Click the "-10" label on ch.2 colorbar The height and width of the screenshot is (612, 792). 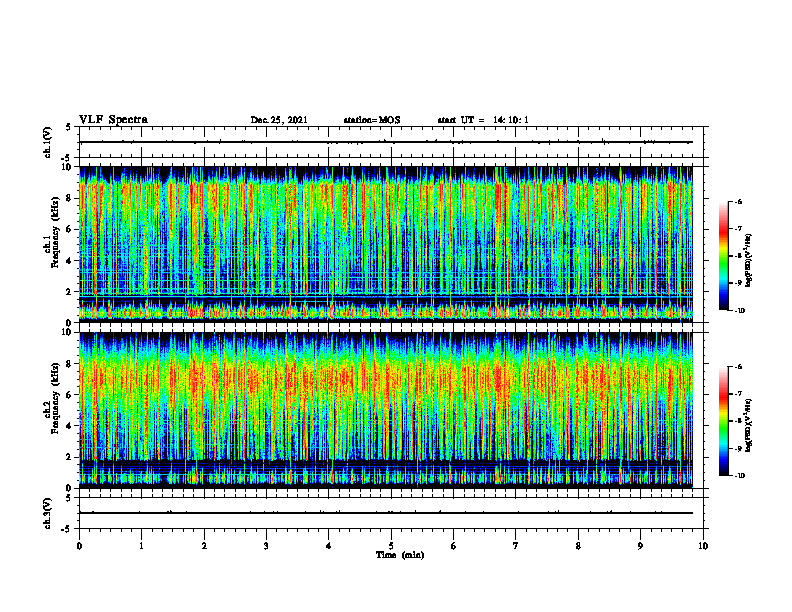tap(739, 476)
